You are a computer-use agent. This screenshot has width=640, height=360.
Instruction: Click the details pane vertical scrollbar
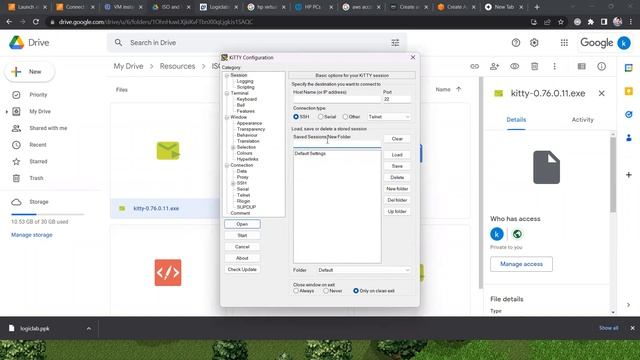point(613,175)
